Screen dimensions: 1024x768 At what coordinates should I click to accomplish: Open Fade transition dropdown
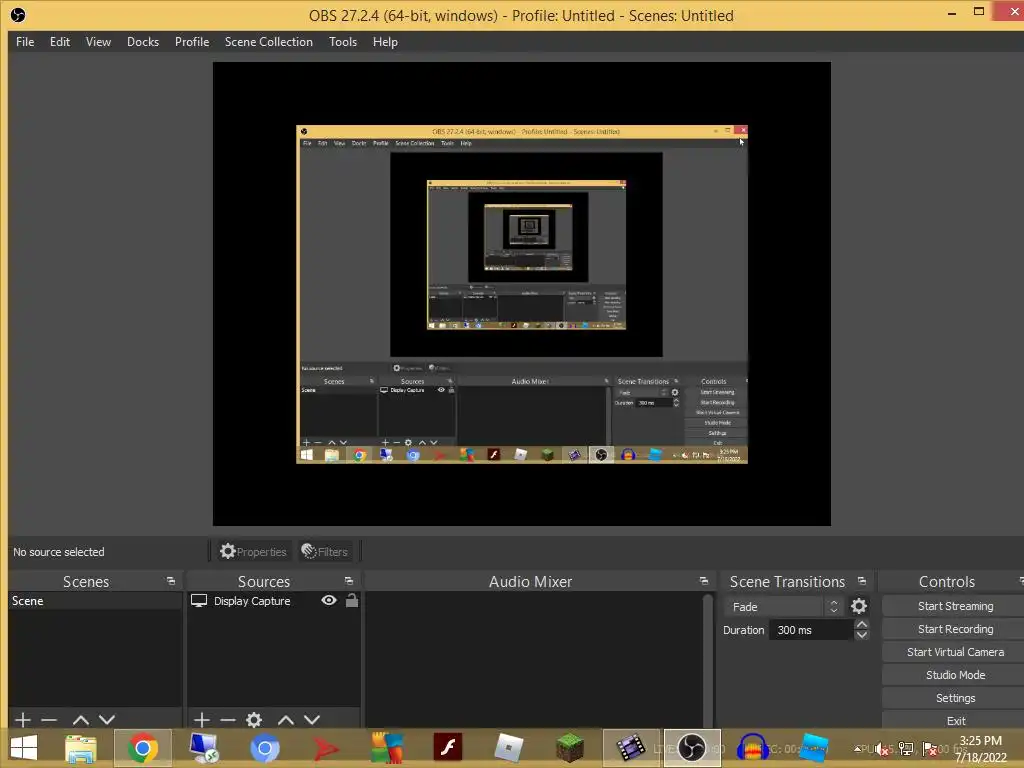783,607
